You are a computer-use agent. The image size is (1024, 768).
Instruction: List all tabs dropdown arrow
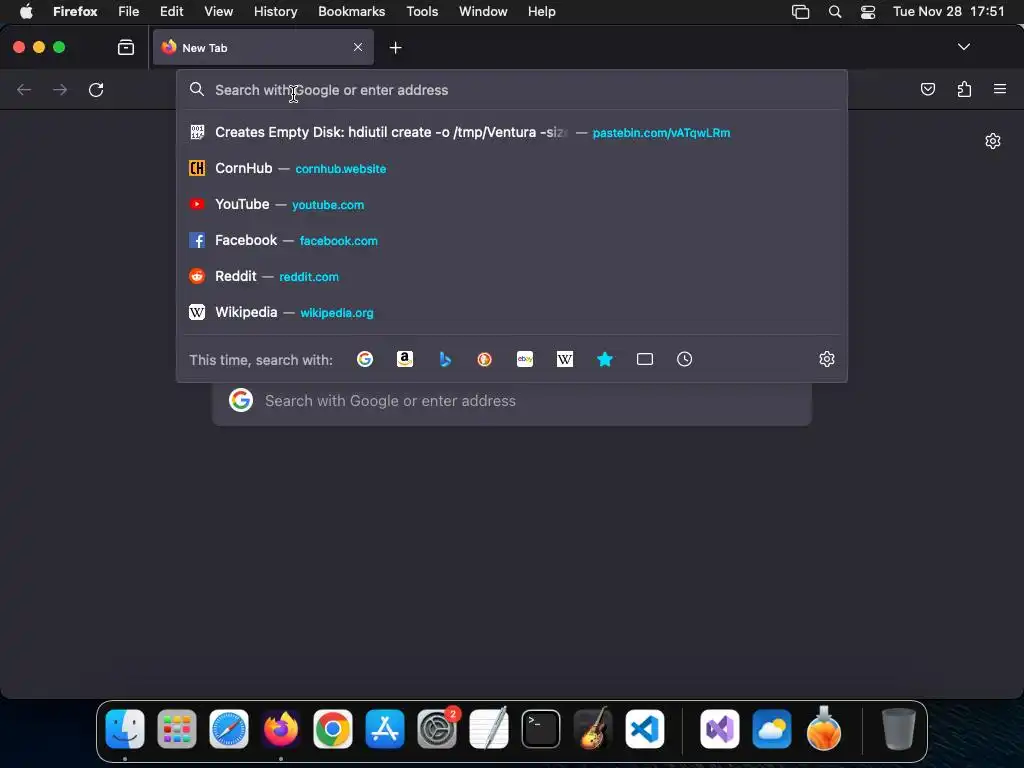[963, 47]
